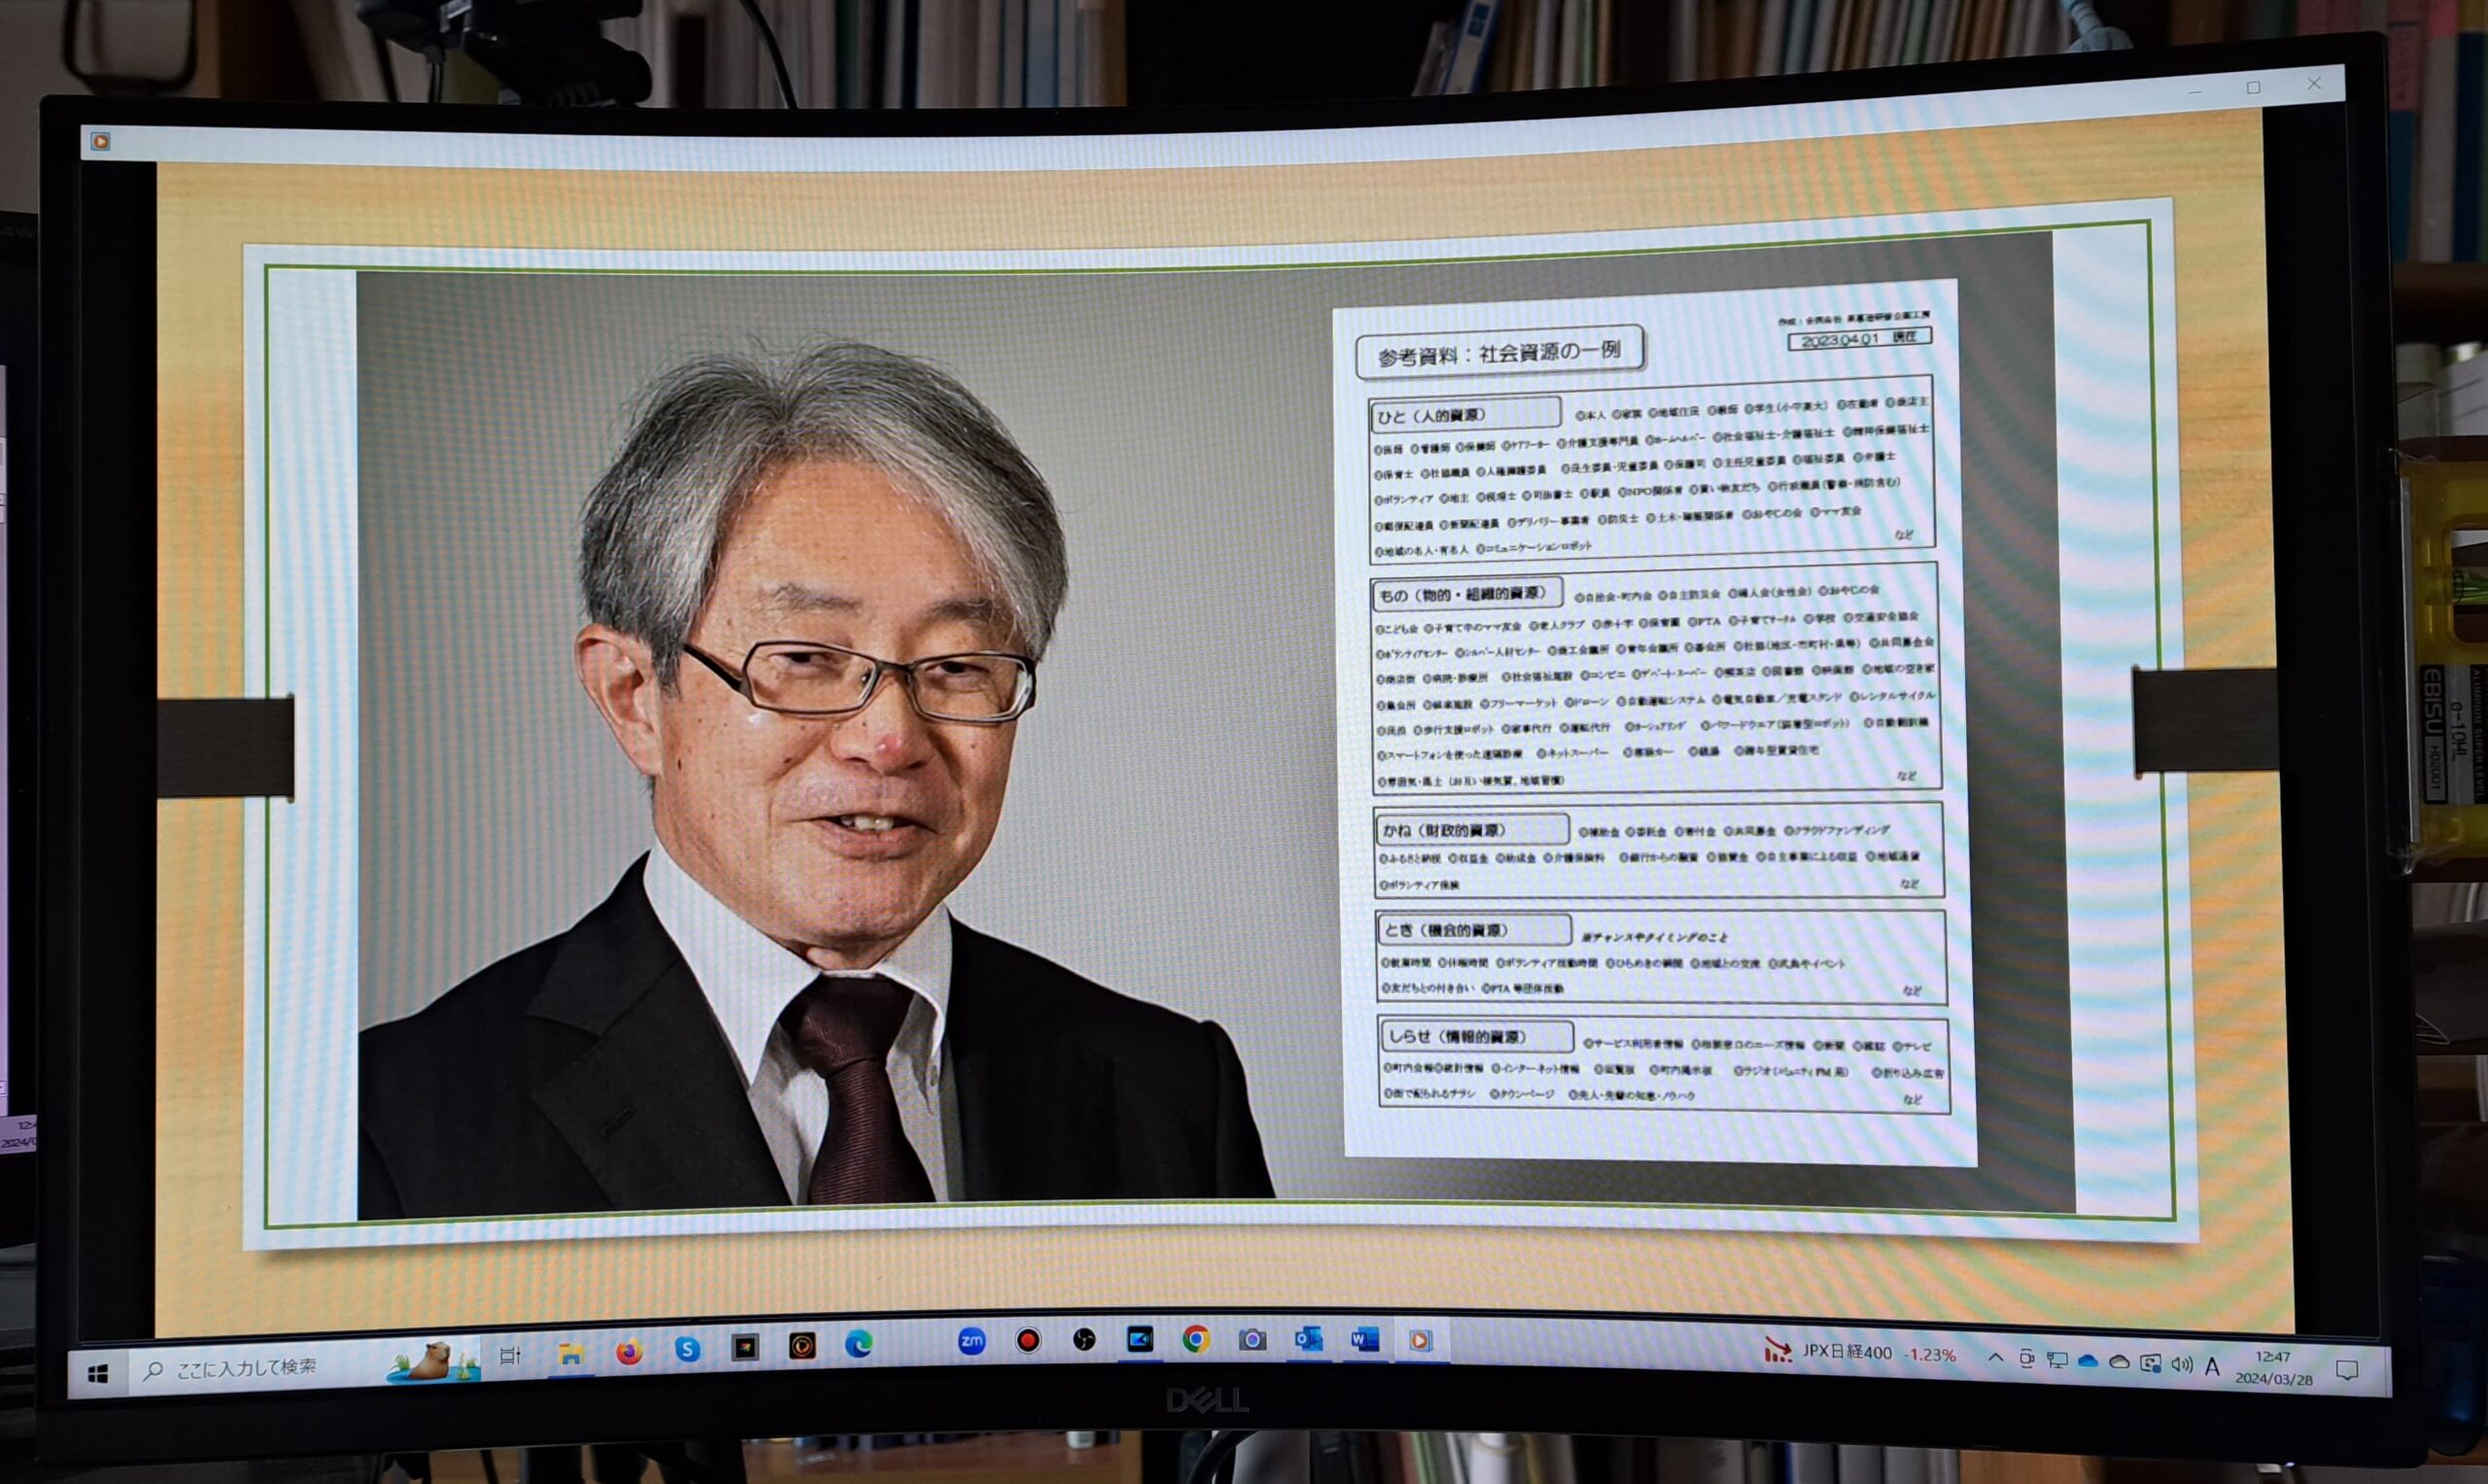Close the media player window
2488x1484 pixels.
point(2313,84)
